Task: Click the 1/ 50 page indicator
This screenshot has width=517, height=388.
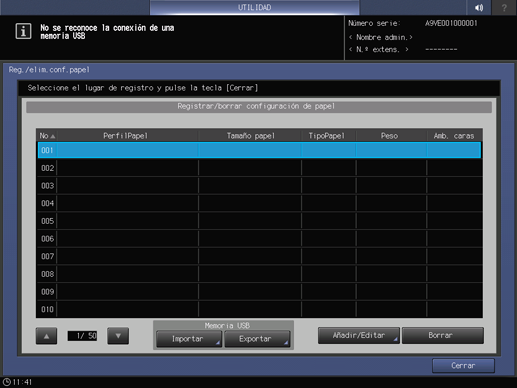Action: click(x=82, y=336)
